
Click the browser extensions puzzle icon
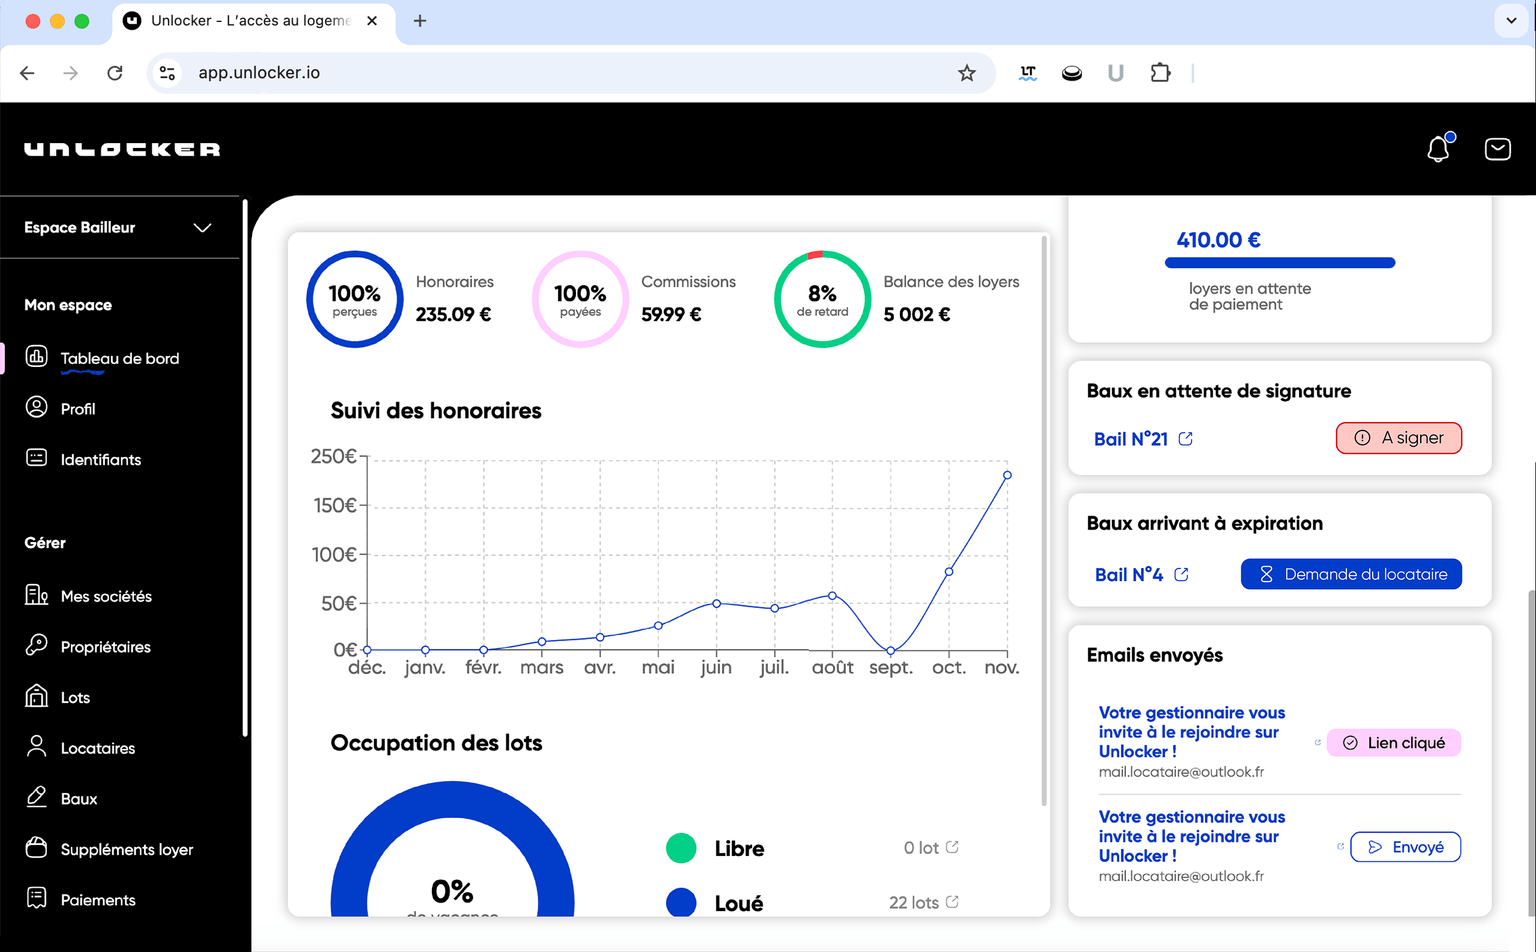click(x=1160, y=73)
